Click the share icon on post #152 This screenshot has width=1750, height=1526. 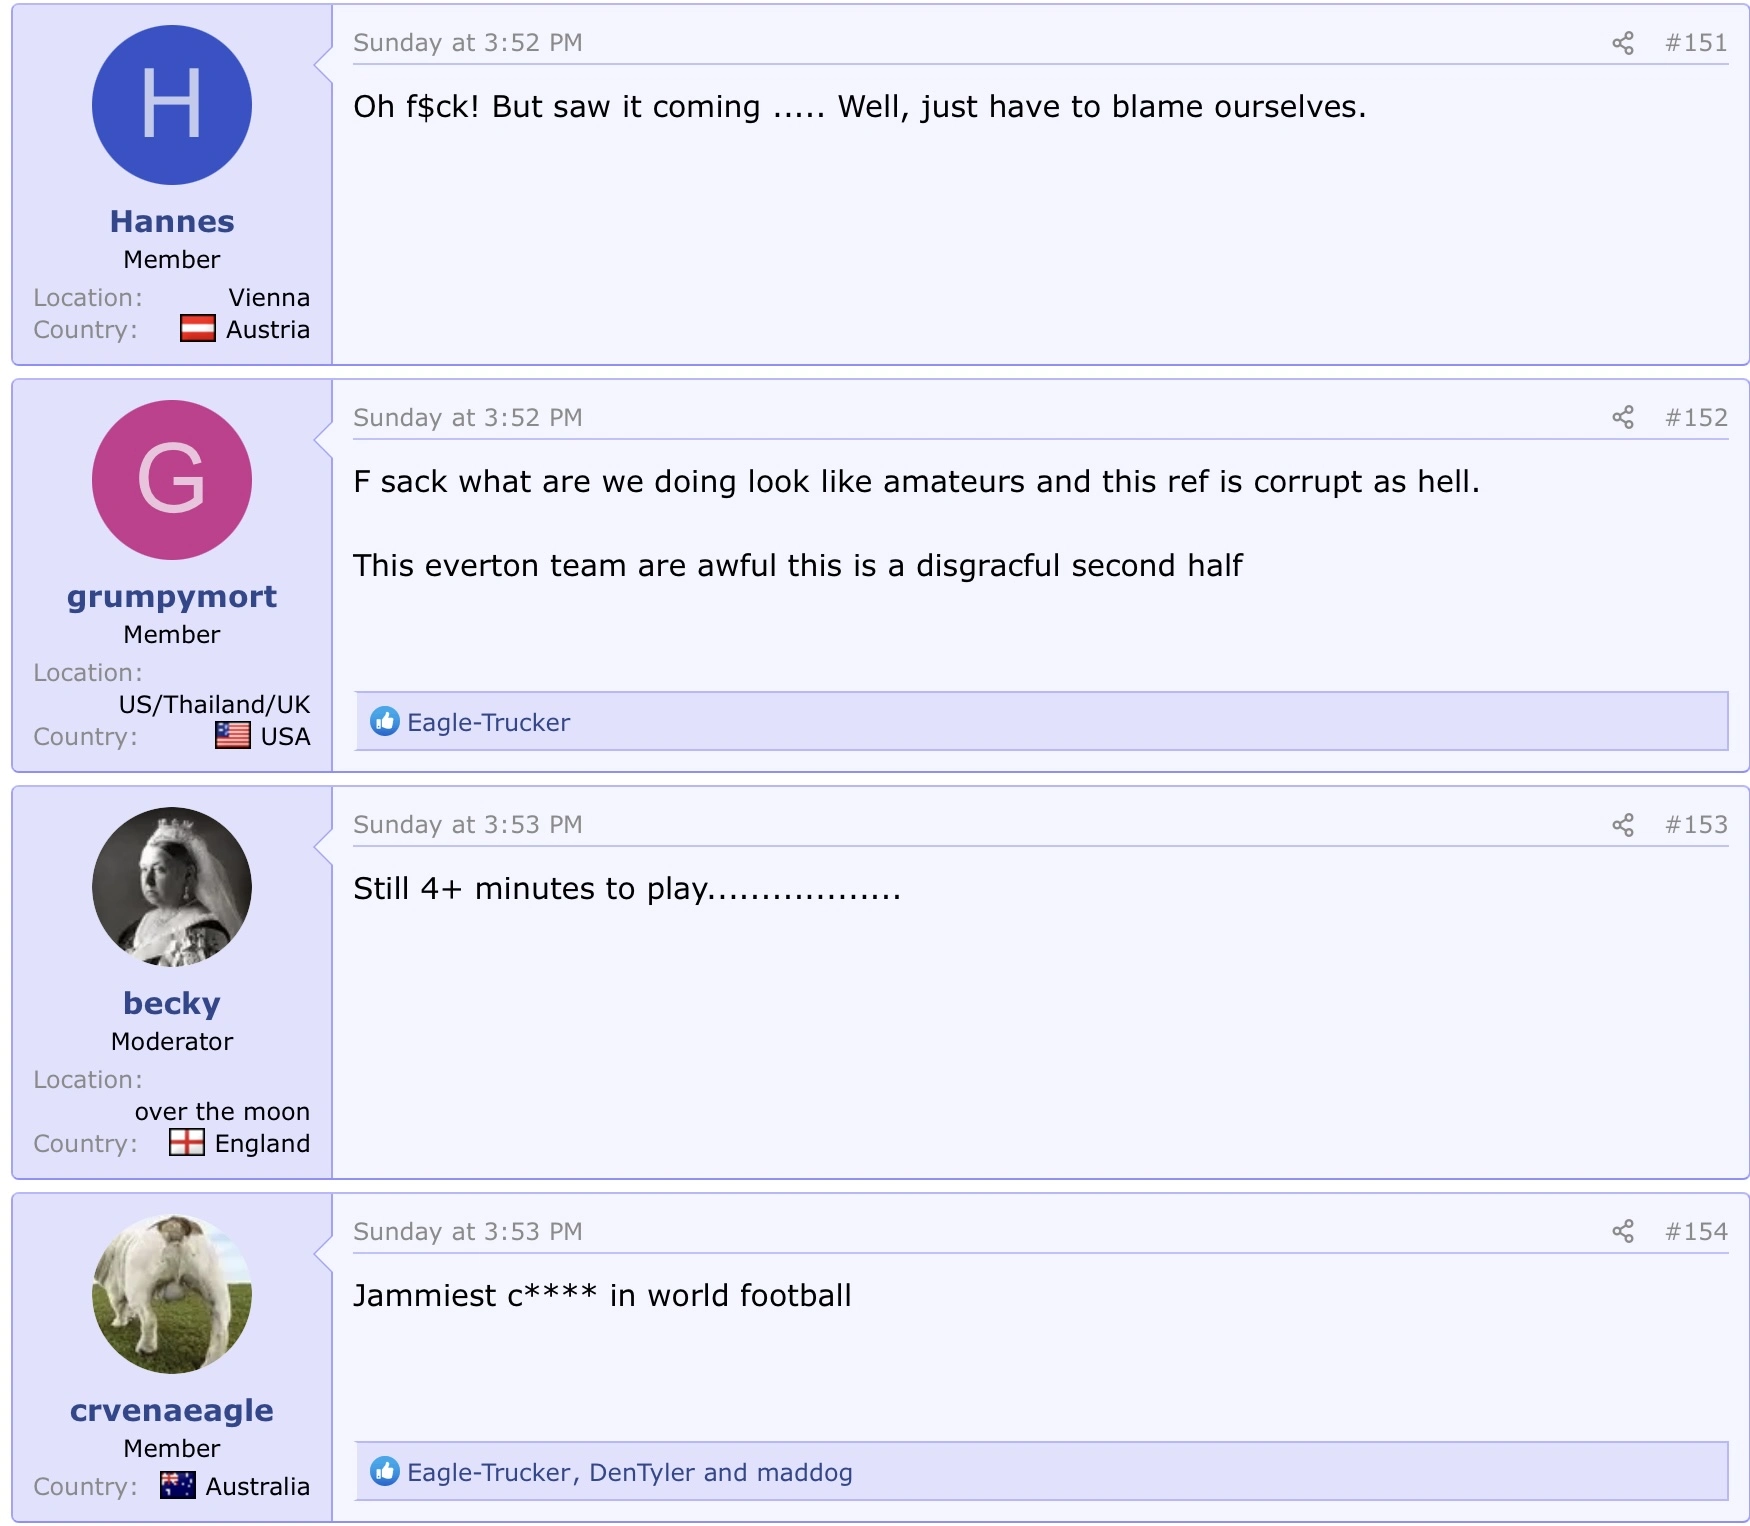(x=1622, y=418)
